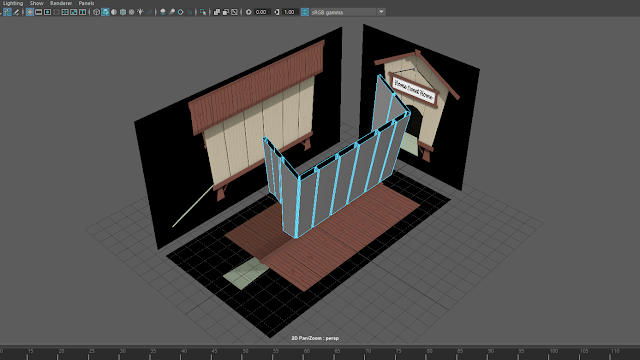Click the film gate icon
The image size is (640, 360).
point(38,12)
